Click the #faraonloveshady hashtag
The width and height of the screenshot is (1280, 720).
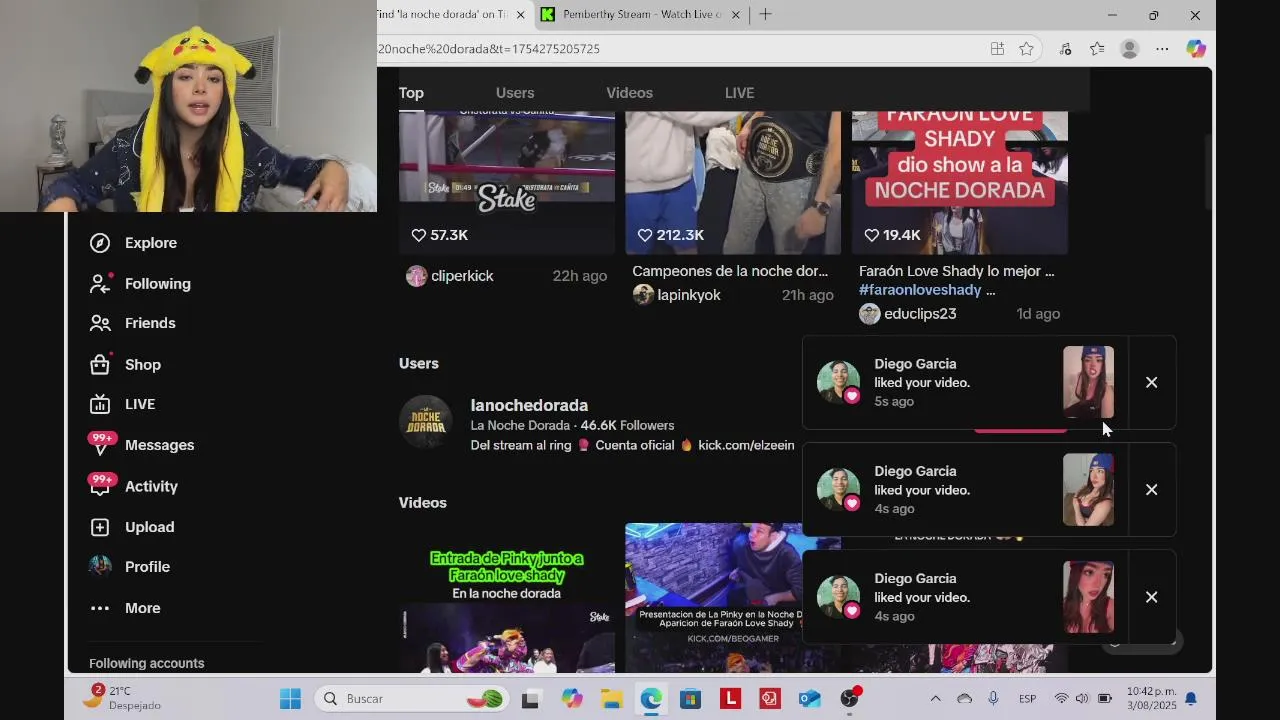click(x=920, y=290)
